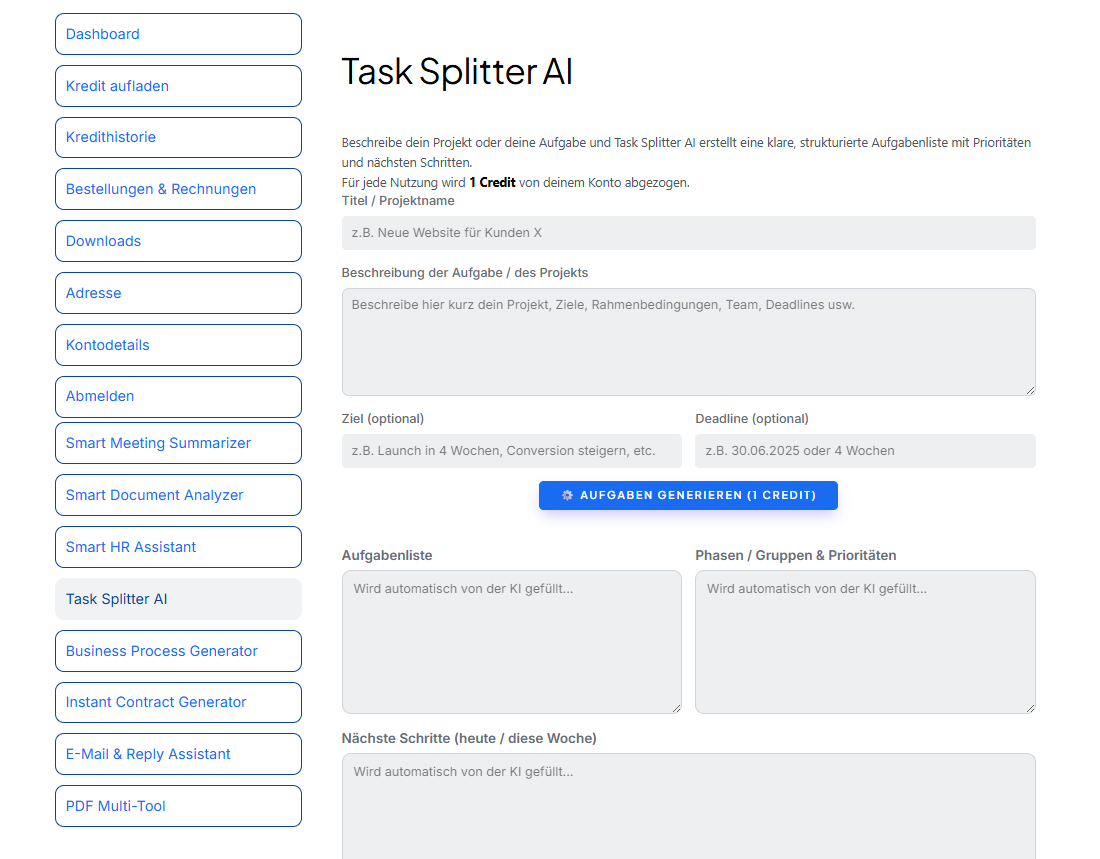This screenshot has width=1100, height=859.
Task: Open Instant Contract Generator
Action: click(178, 702)
